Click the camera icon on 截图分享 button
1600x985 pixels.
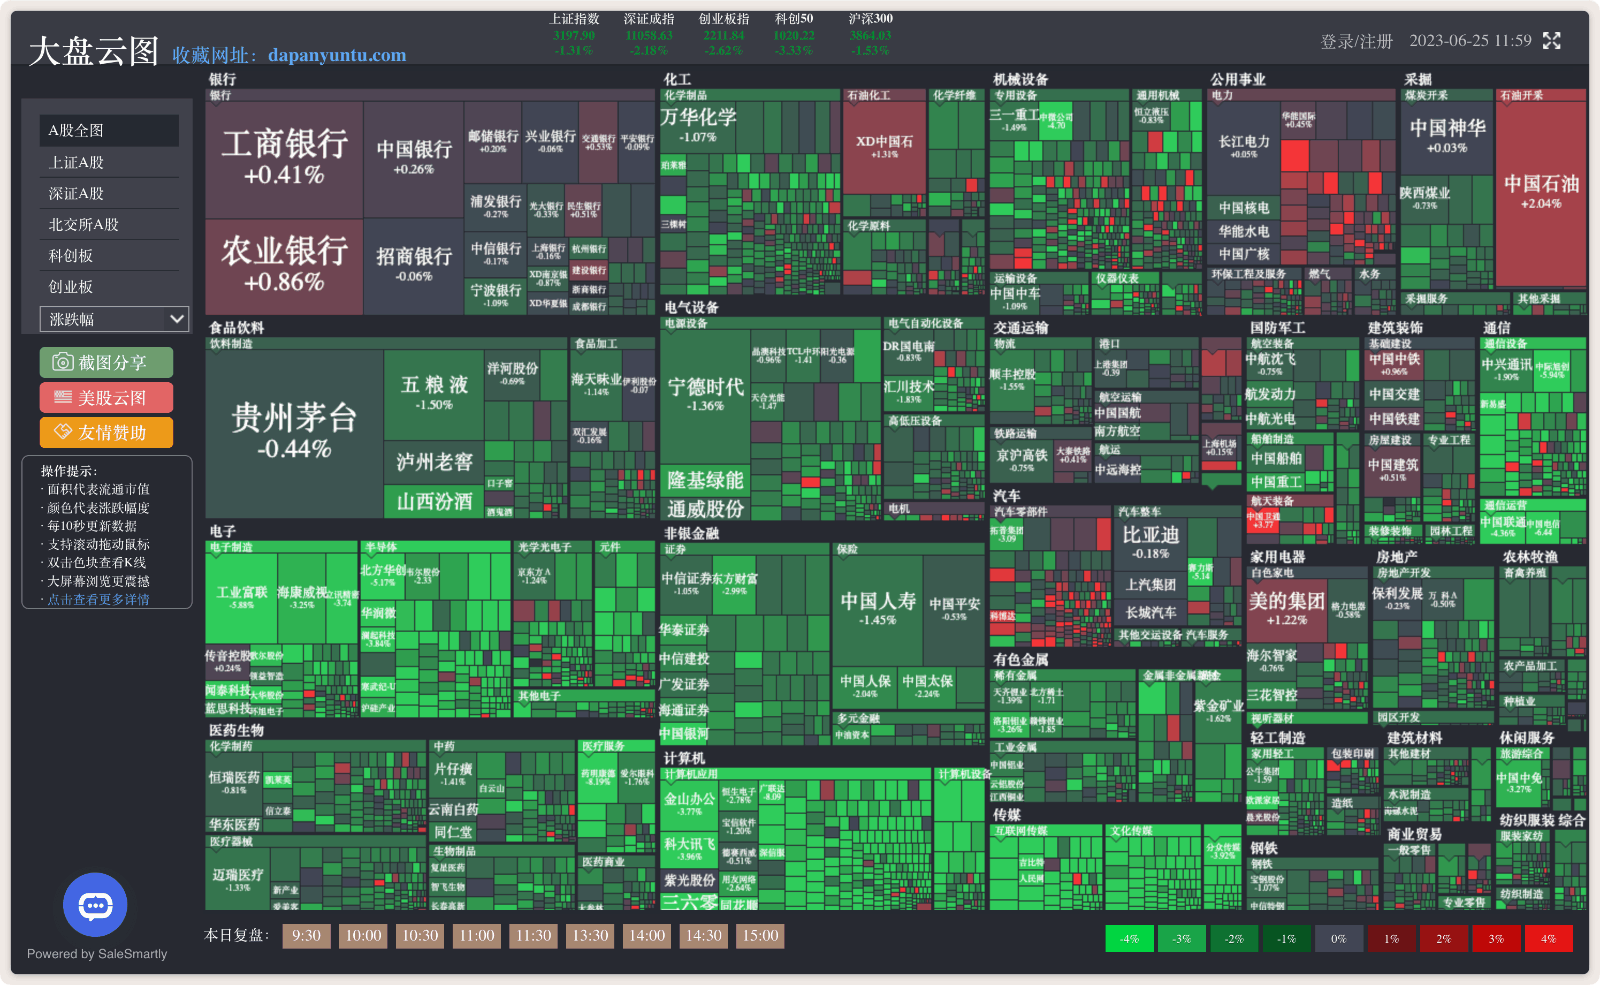click(x=63, y=362)
